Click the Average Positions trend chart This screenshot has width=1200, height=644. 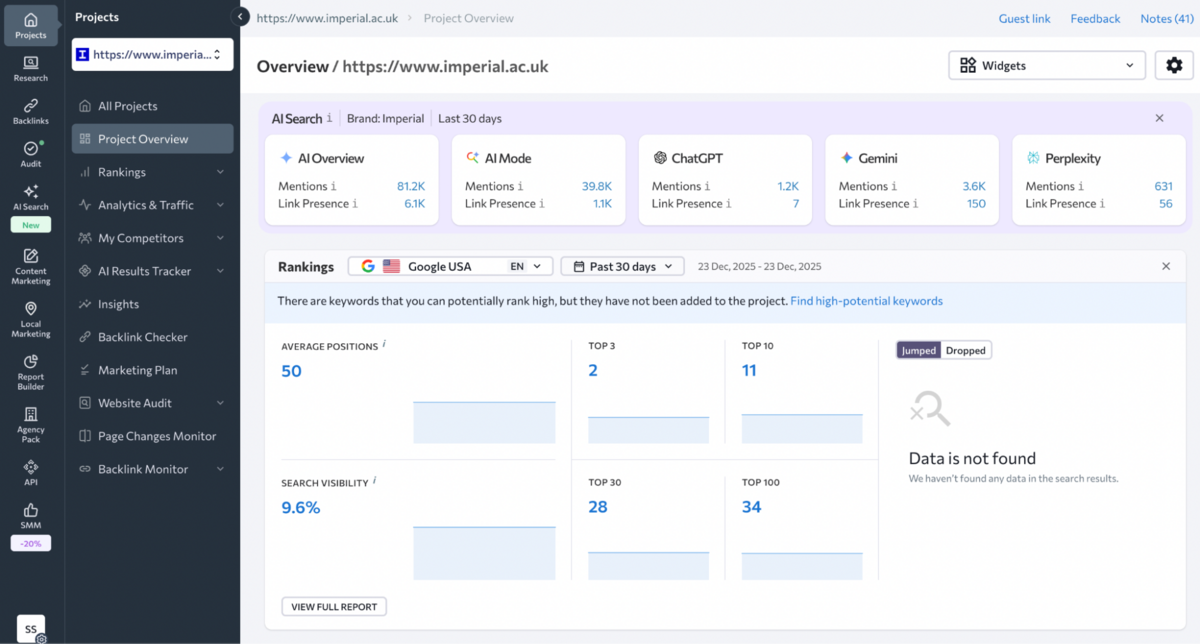[x=484, y=422]
